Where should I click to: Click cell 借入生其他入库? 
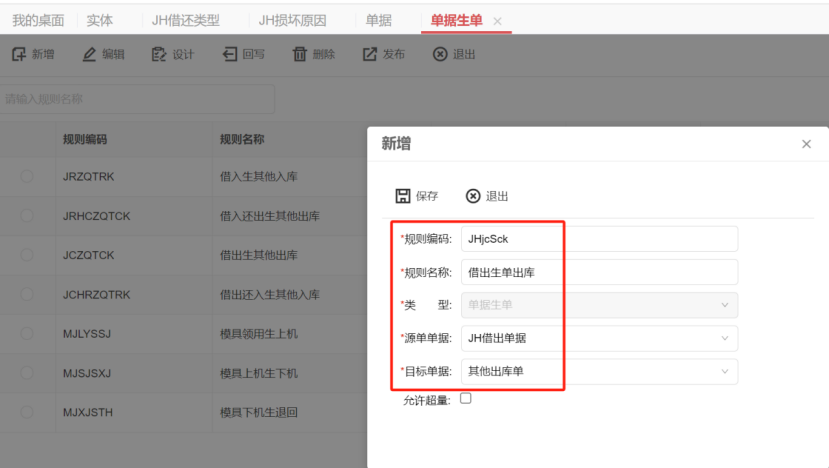tap(259, 177)
